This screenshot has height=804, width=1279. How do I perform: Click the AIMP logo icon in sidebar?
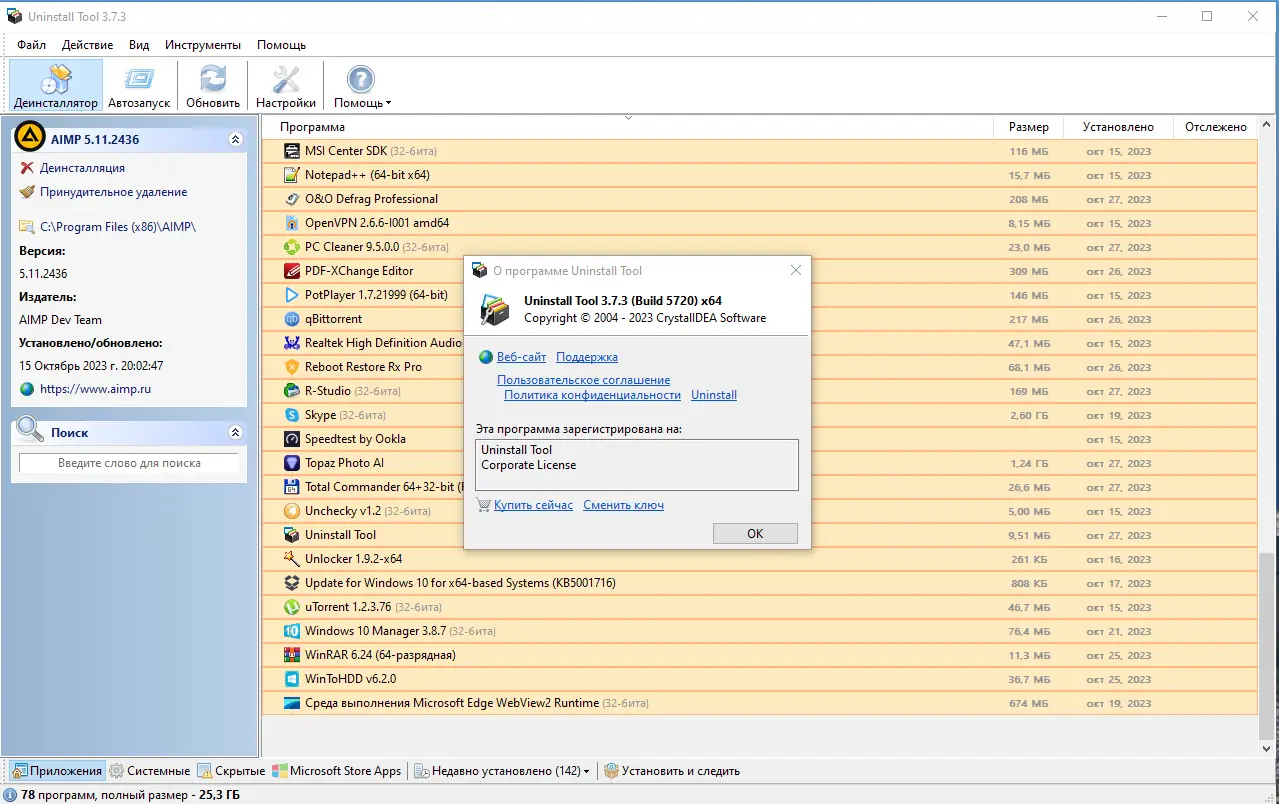pyautogui.click(x=30, y=138)
